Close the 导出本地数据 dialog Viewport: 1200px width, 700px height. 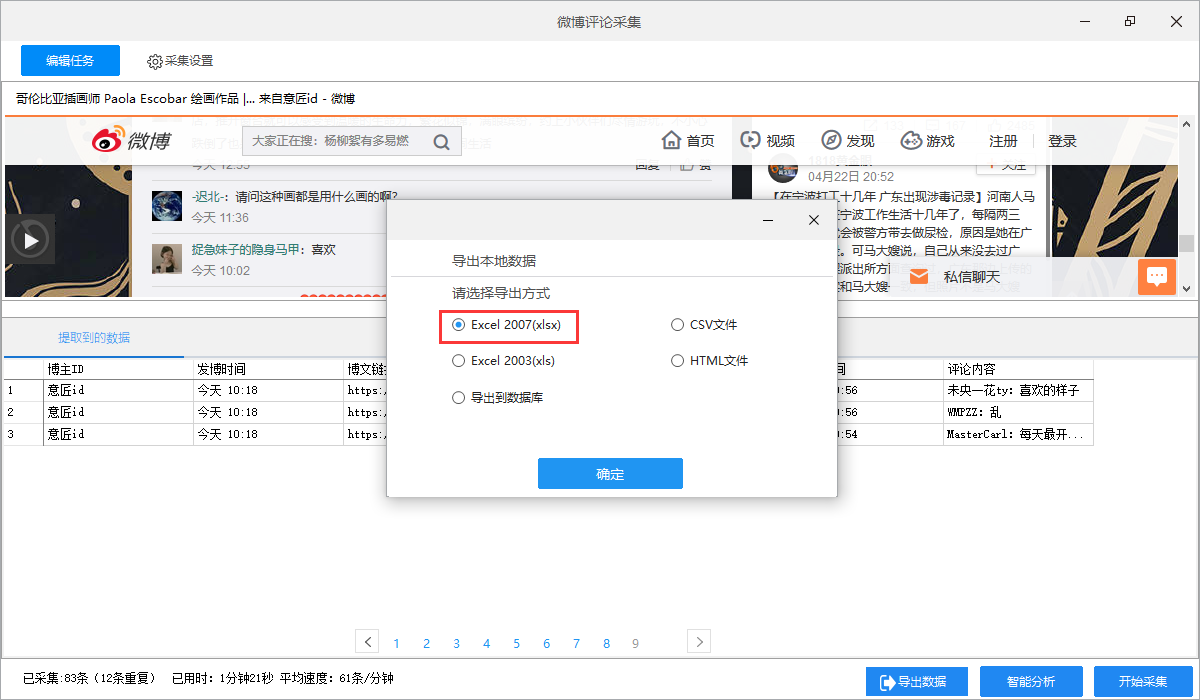tap(814, 220)
